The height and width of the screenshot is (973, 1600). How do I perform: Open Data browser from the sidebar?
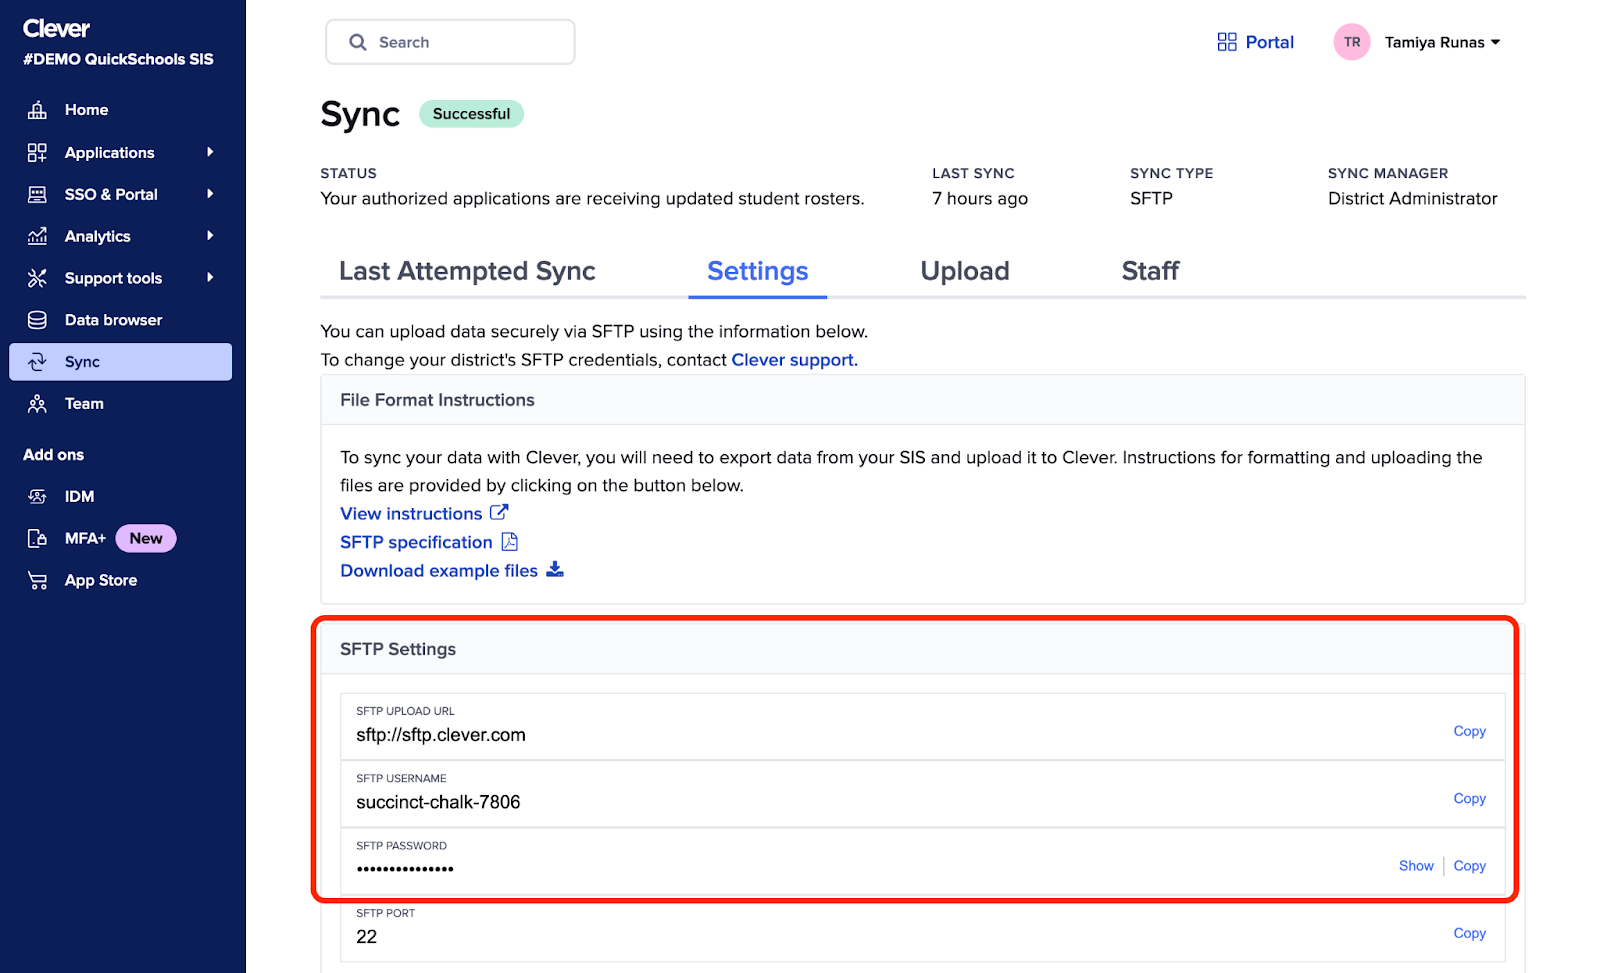click(113, 320)
